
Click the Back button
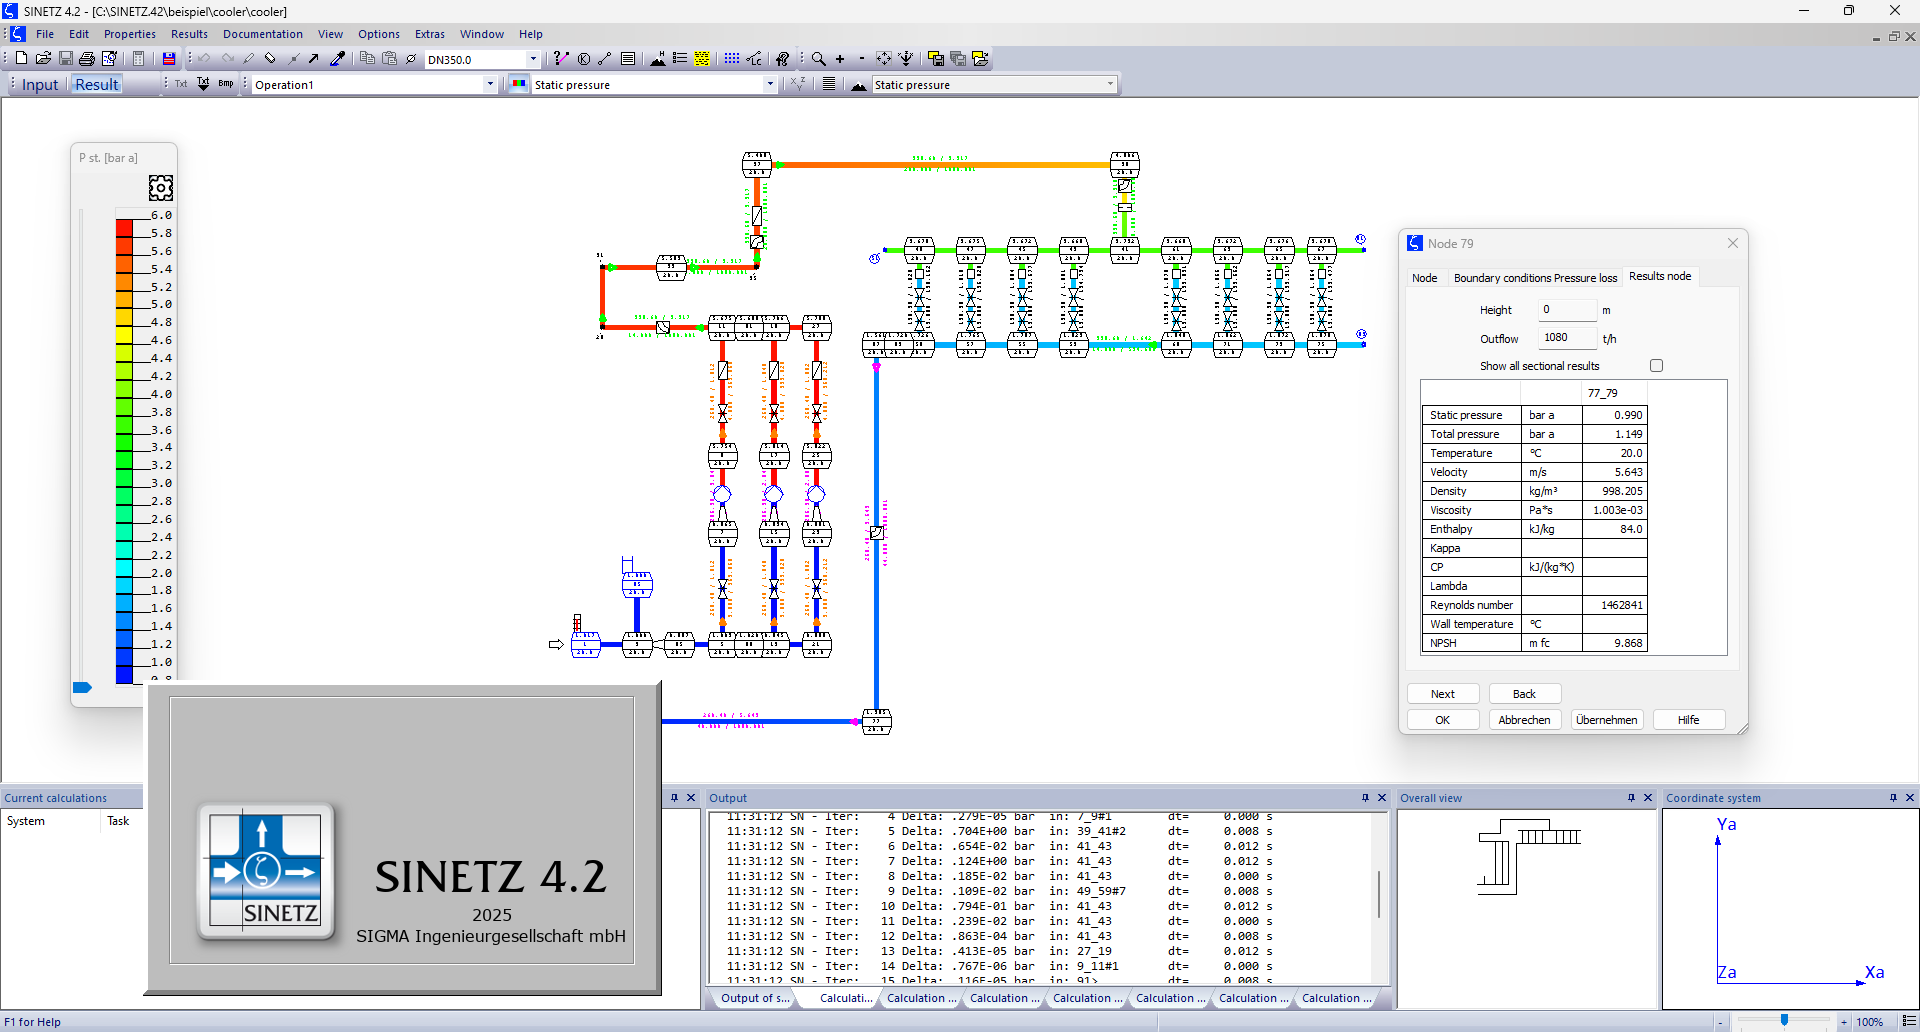(x=1524, y=694)
